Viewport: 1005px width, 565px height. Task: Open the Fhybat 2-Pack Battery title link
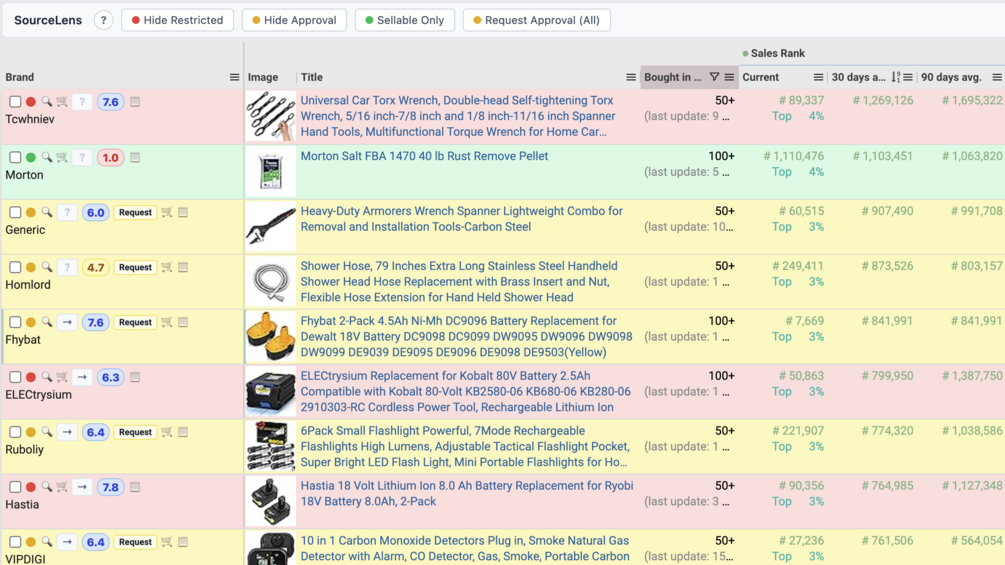(466, 337)
